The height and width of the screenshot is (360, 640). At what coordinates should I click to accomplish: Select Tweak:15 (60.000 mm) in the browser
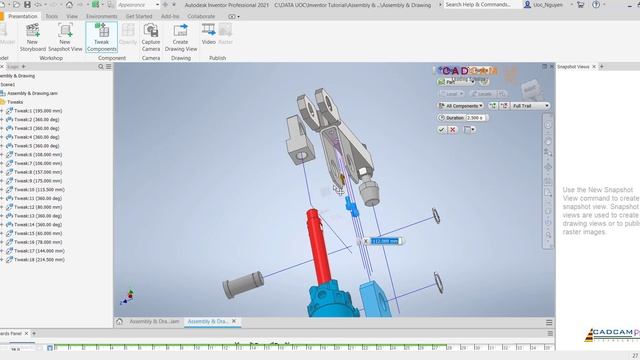click(x=38, y=233)
